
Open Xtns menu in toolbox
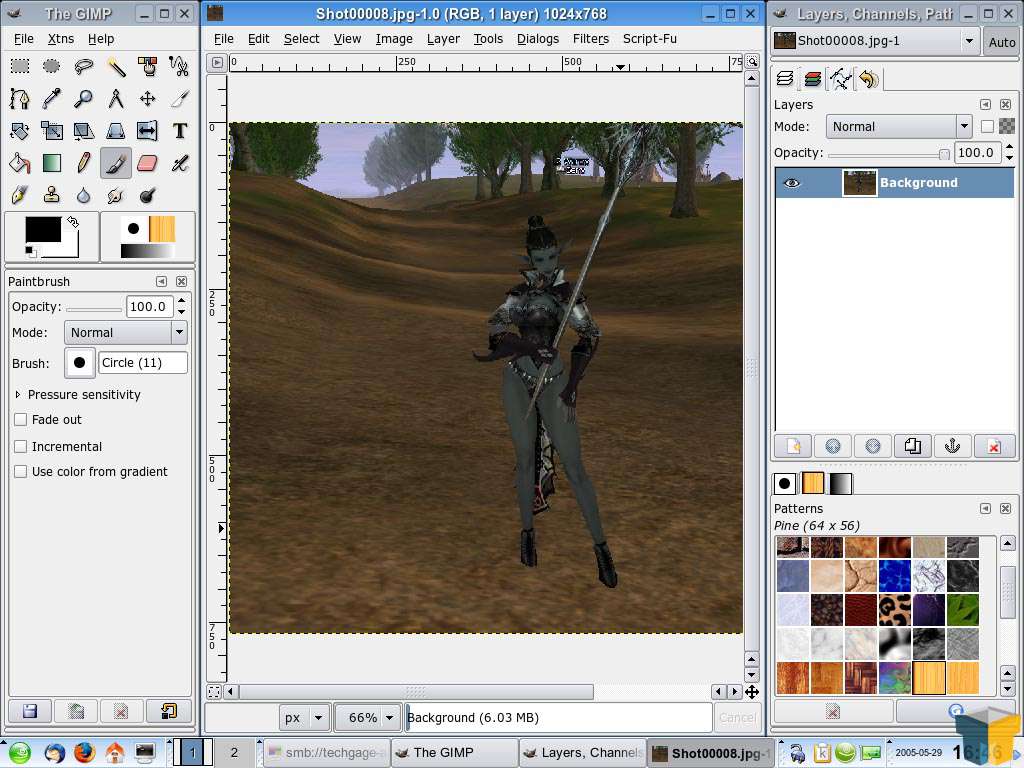pos(61,39)
